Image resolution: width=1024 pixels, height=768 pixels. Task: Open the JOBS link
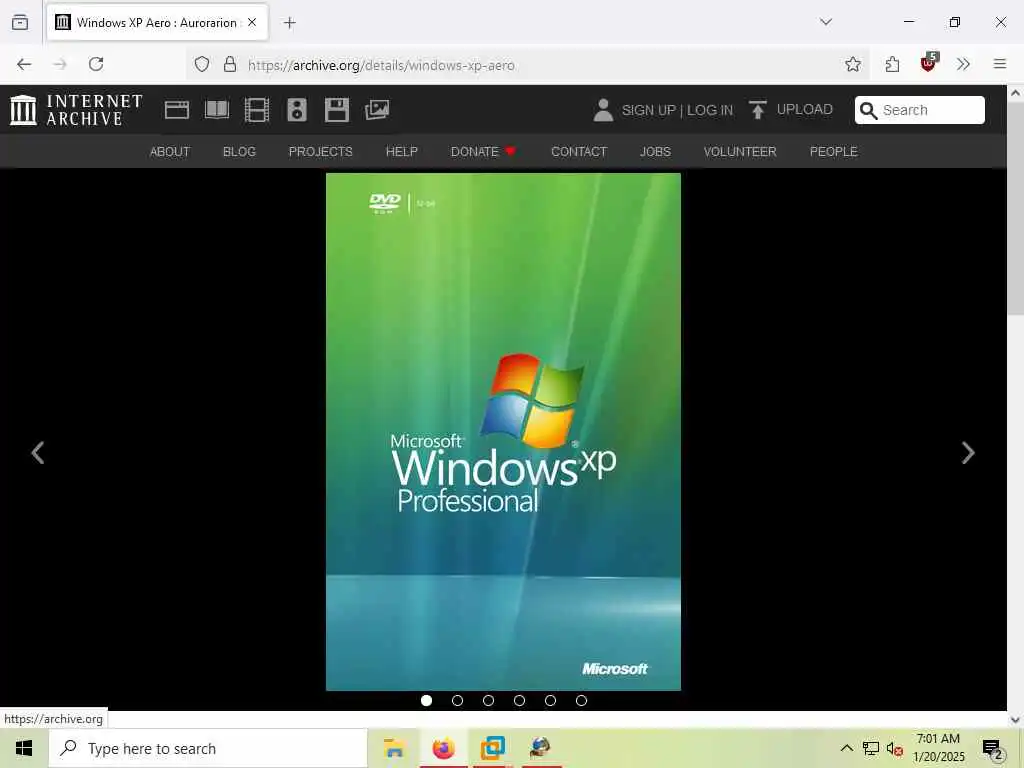(655, 152)
